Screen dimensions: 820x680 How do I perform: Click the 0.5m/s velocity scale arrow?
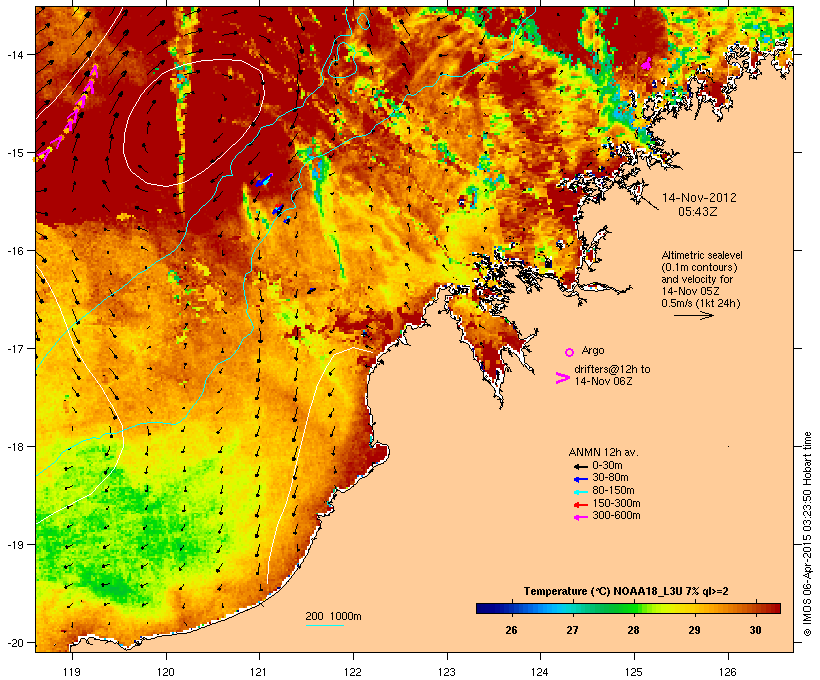pyautogui.click(x=693, y=315)
